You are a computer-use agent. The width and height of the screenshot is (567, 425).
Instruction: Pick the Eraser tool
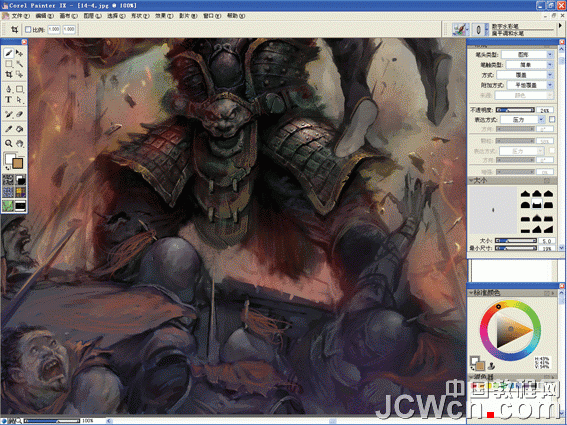pyautogui.click(x=20, y=114)
